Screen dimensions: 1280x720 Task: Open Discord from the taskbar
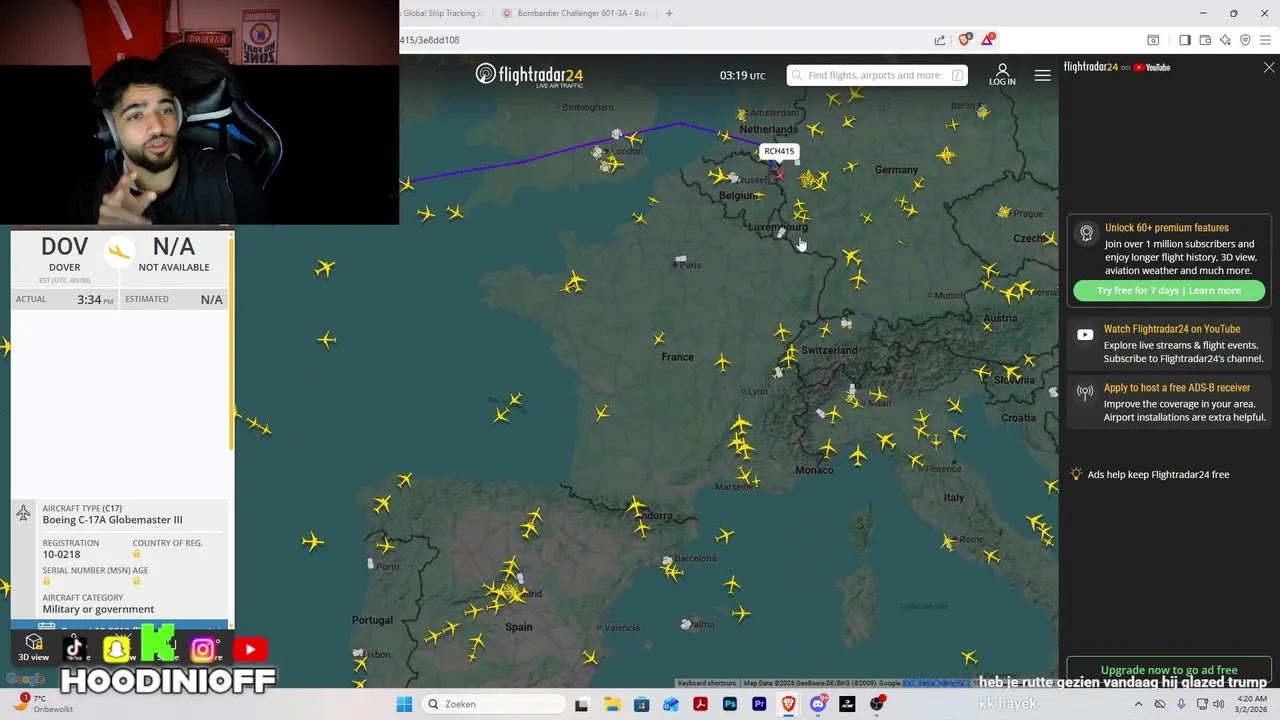point(818,704)
